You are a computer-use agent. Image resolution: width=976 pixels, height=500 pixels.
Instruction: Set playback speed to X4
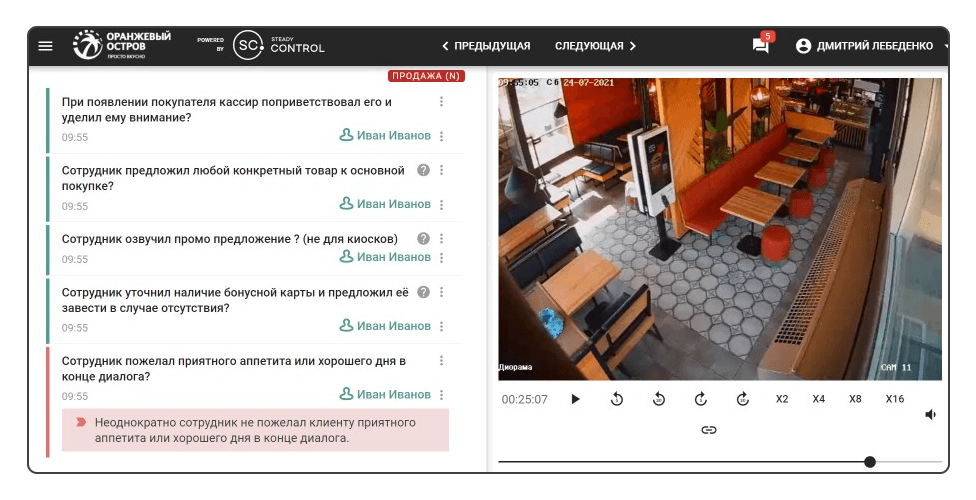tap(819, 399)
